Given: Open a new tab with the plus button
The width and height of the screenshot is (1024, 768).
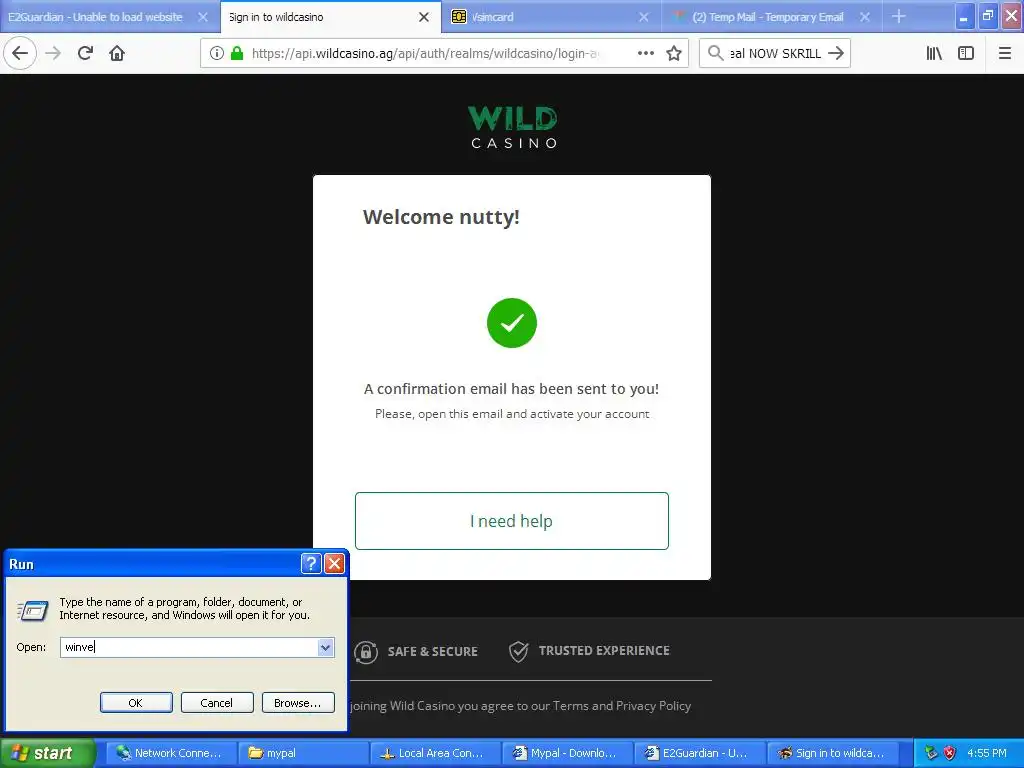Looking at the screenshot, I should click(x=899, y=17).
